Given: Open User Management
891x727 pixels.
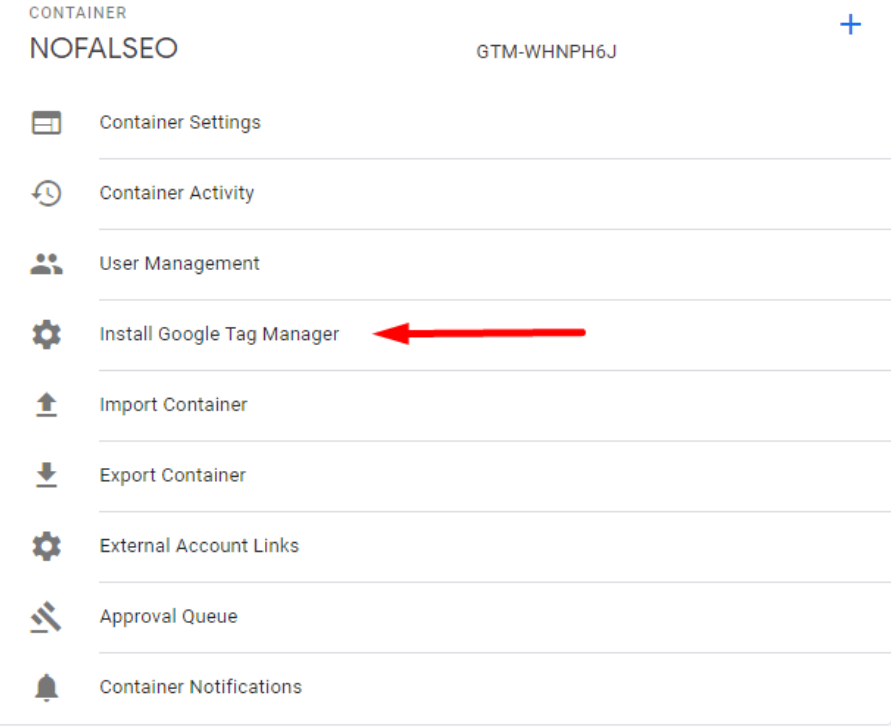Looking at the screenshot, I should point(179,263).
